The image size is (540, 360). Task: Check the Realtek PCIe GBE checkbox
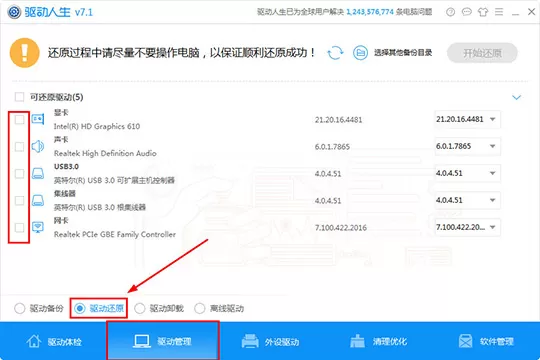tap(19, 227)
